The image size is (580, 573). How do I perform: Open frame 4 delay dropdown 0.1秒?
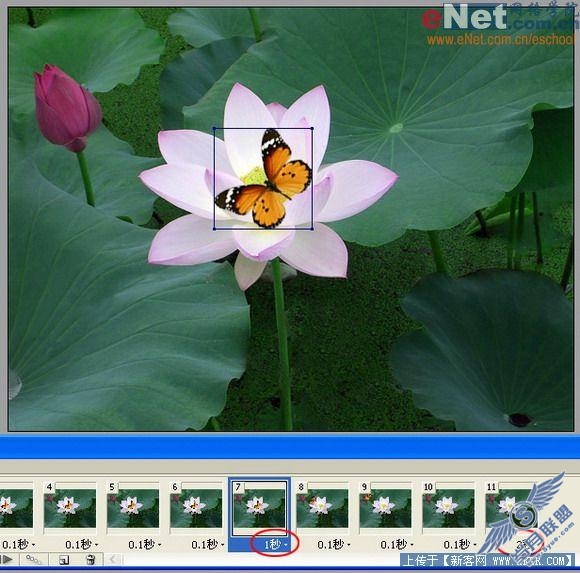[x=82, y=545]
